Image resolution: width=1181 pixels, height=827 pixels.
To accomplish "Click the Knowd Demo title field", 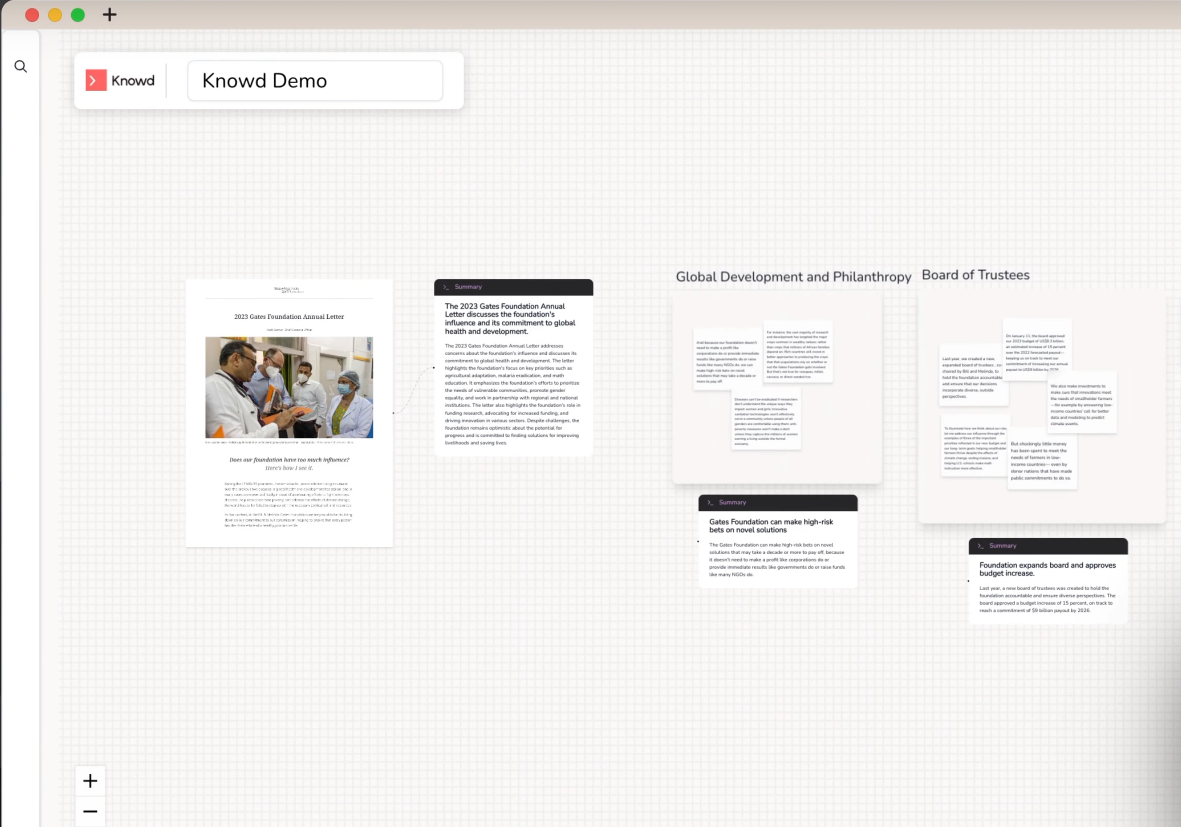I will pos(314,81).
